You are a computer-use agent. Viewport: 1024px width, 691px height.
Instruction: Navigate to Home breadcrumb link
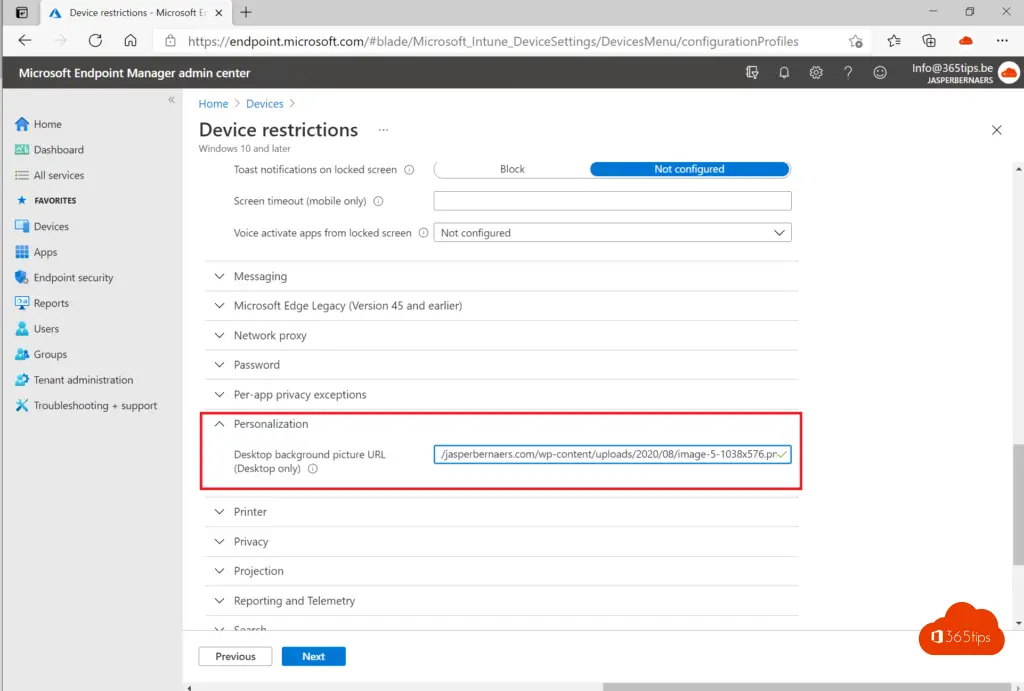click(x=214, y=104)
